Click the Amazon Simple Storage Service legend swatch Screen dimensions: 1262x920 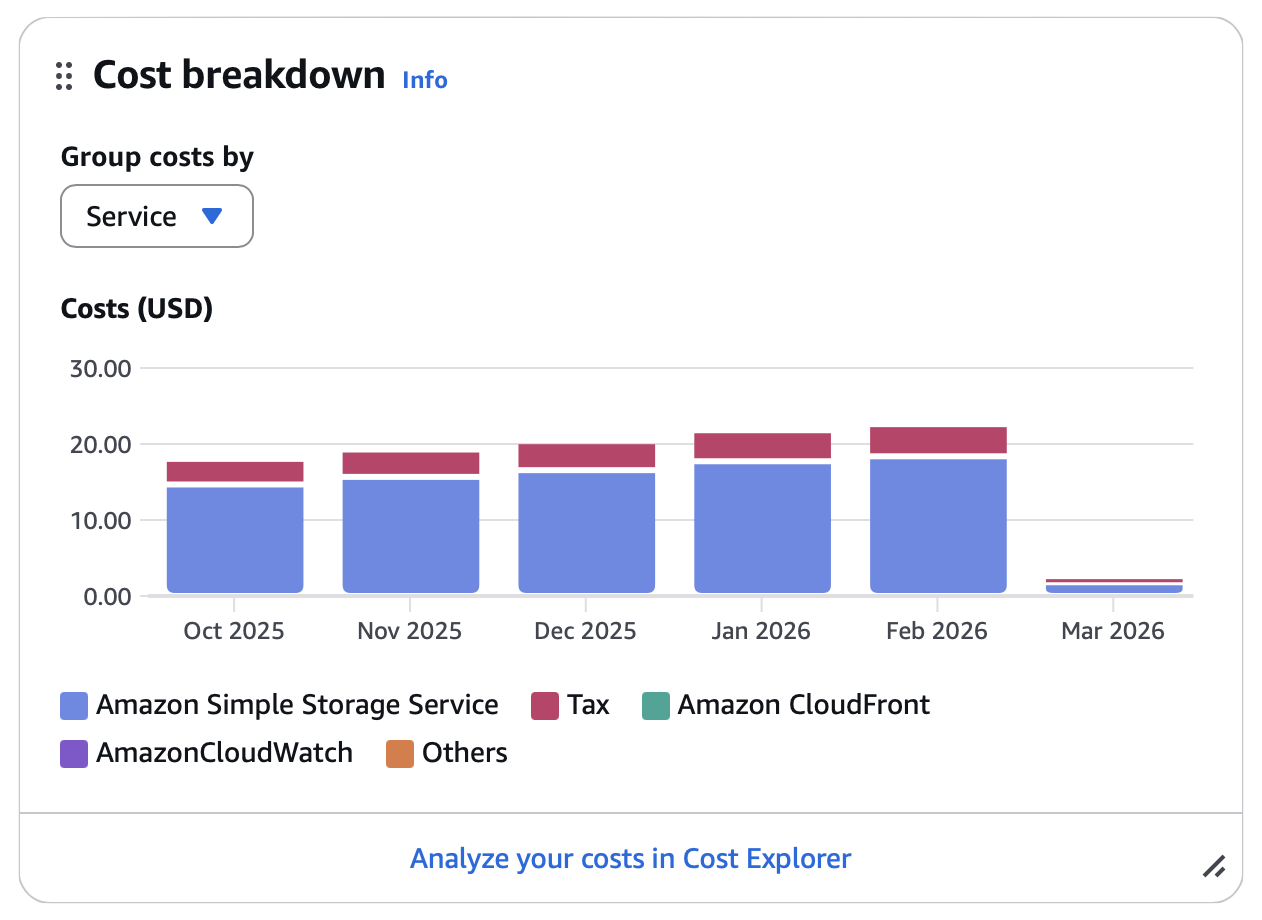tap(74, 706)
